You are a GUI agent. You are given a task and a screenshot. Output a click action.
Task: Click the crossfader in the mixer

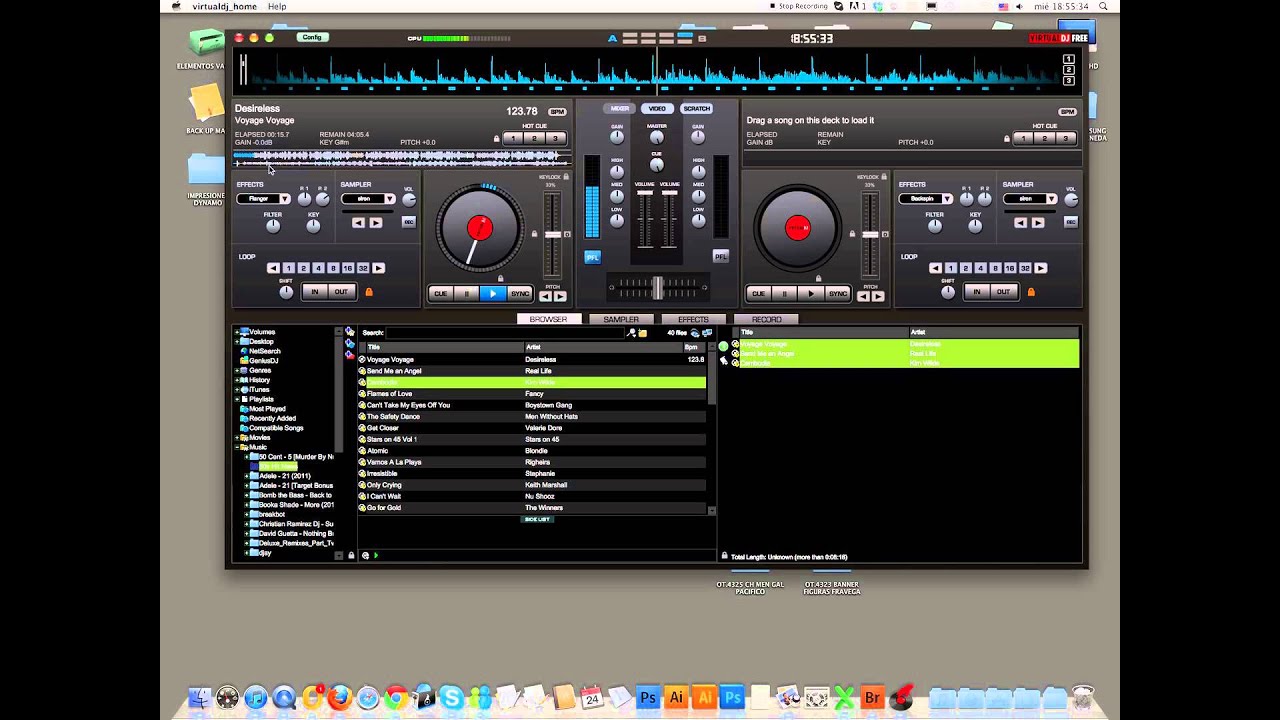657,288
